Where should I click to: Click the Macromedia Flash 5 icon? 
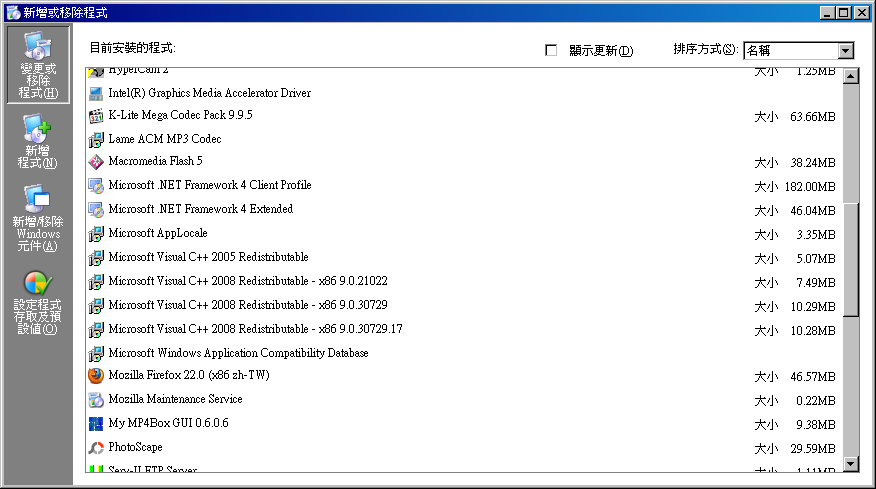coord(96,162)
